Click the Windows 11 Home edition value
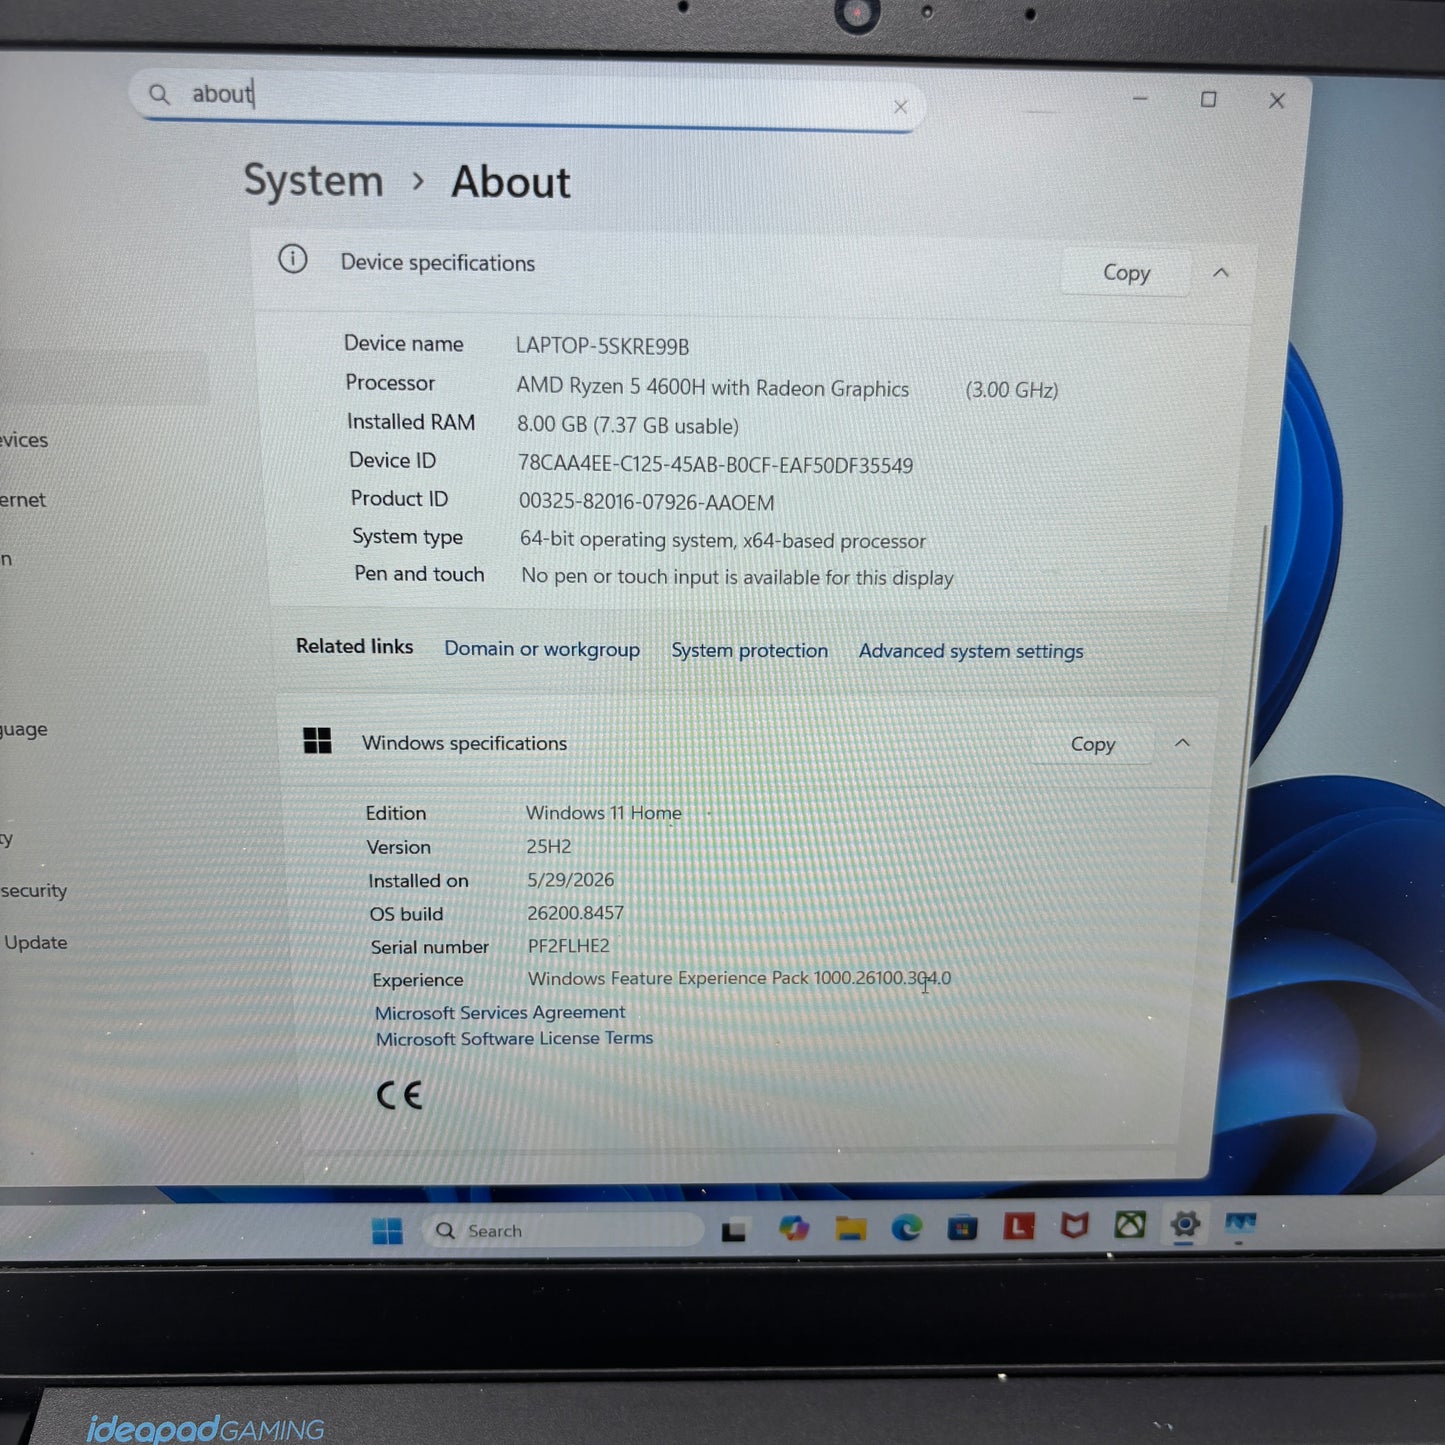The height and width of the screenshot is (1445, 1445). click(x=604, y=813)
